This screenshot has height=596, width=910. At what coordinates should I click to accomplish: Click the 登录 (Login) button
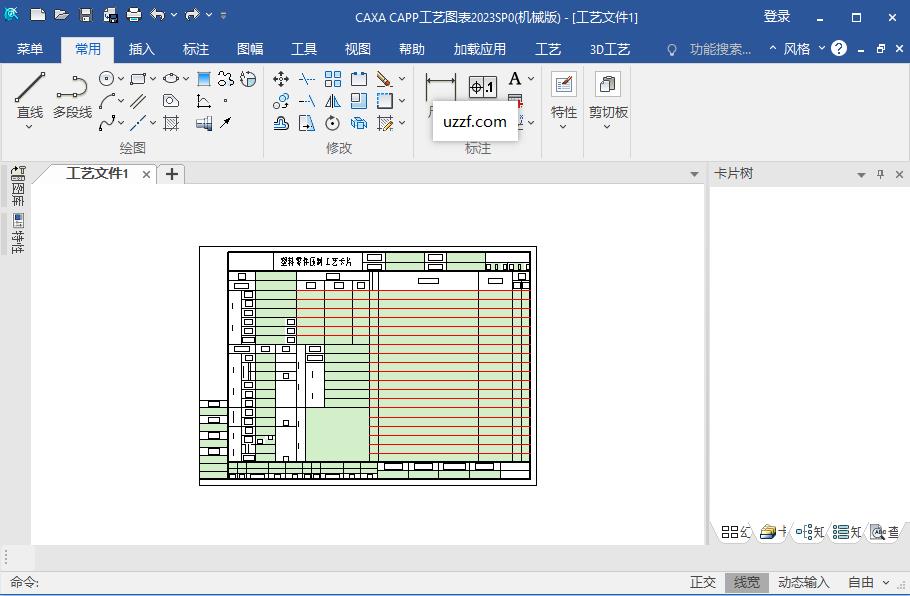777,16
